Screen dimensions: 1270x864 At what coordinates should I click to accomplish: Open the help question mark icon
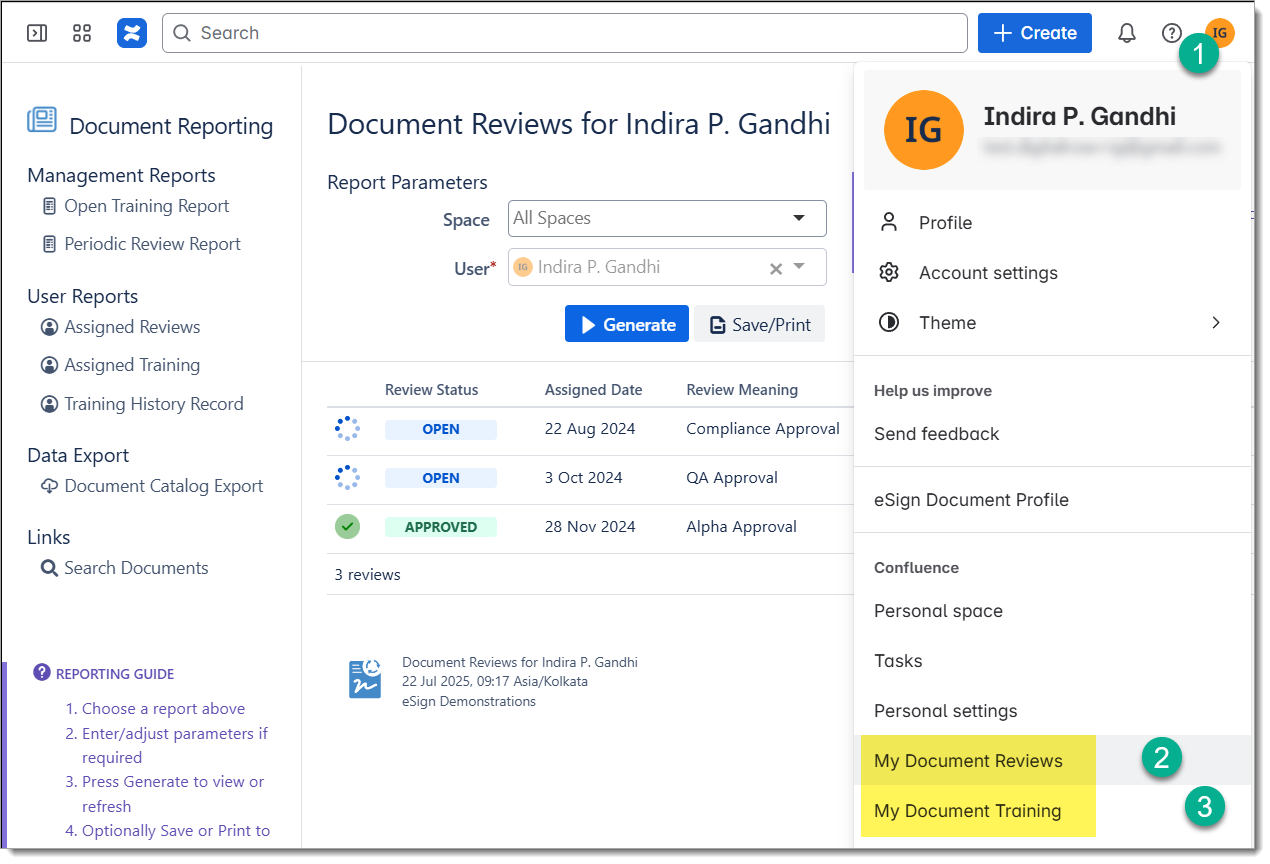(1172, 33)
